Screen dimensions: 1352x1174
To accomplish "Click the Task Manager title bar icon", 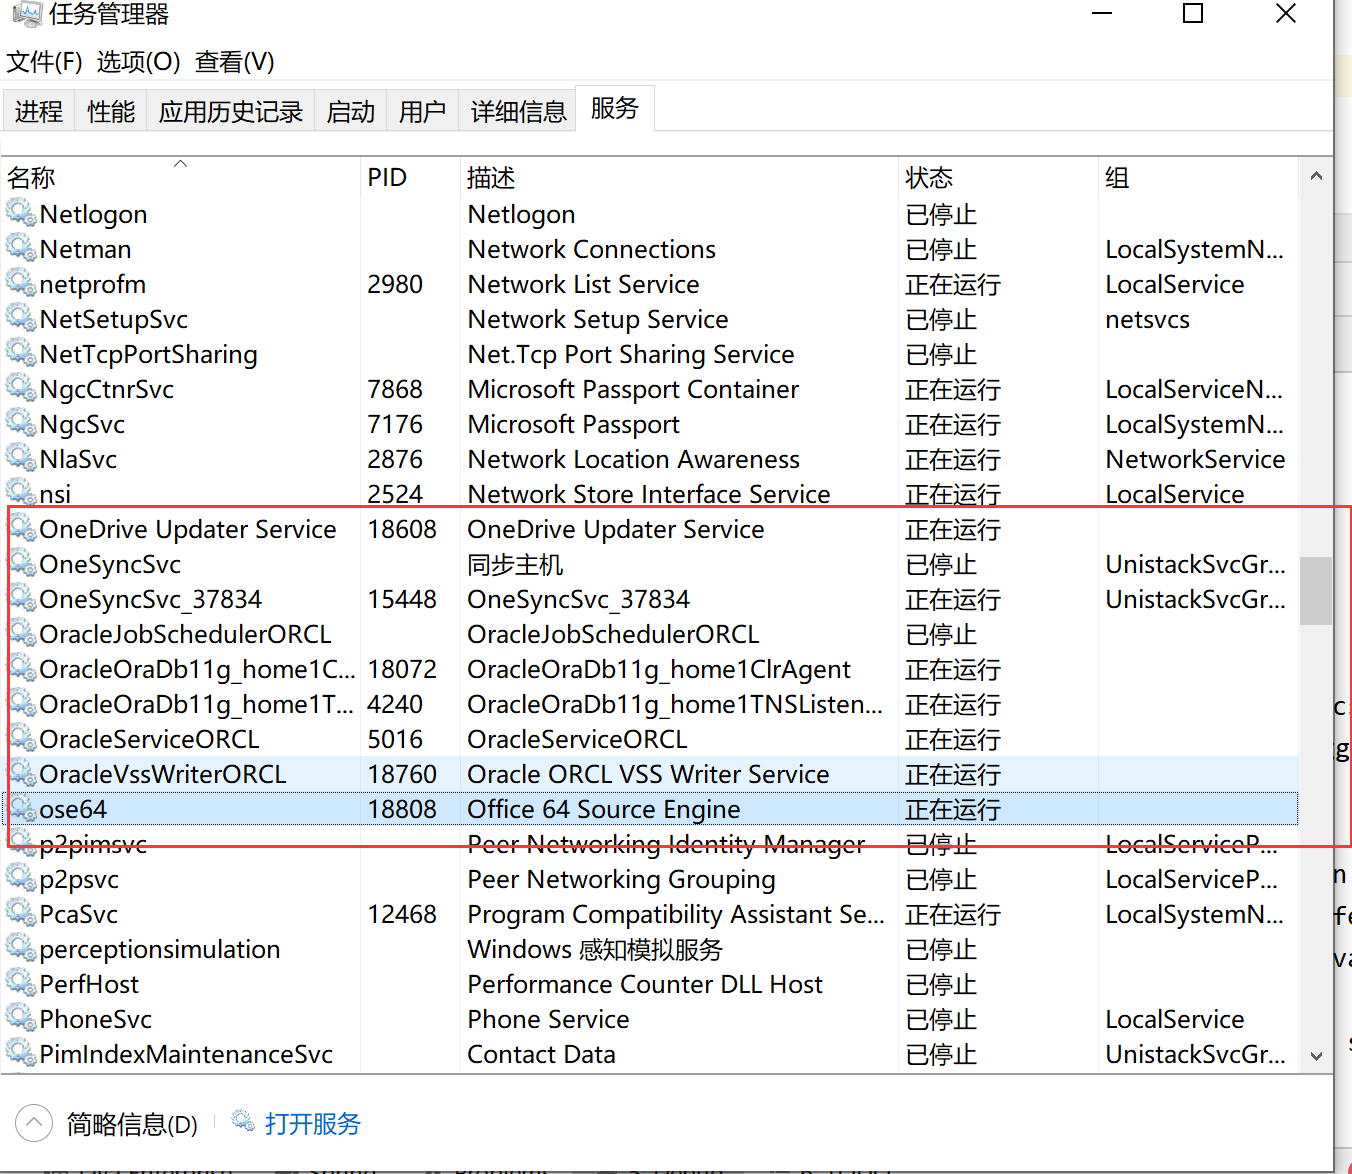I will pos(27,14).
